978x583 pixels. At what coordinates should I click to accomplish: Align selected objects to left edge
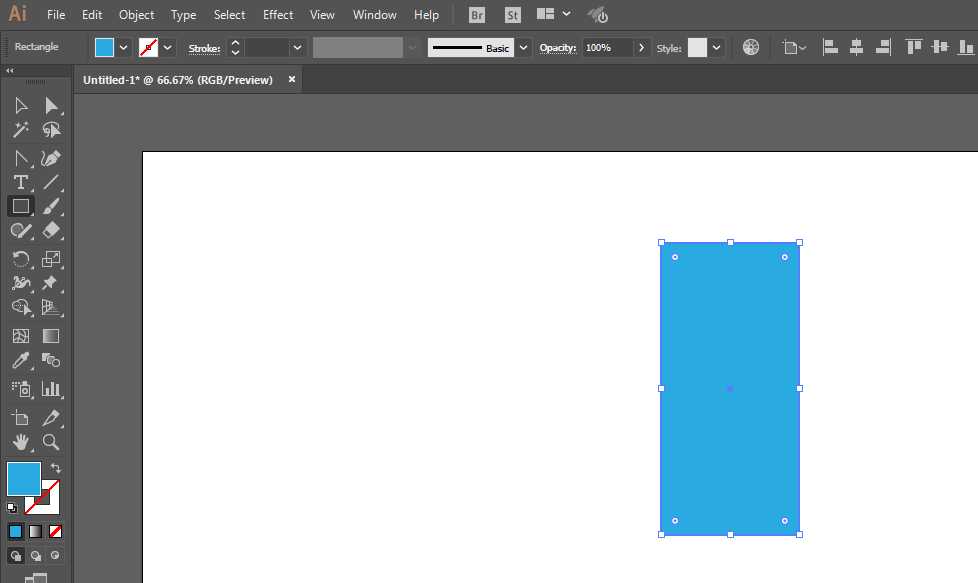point(830,47)
